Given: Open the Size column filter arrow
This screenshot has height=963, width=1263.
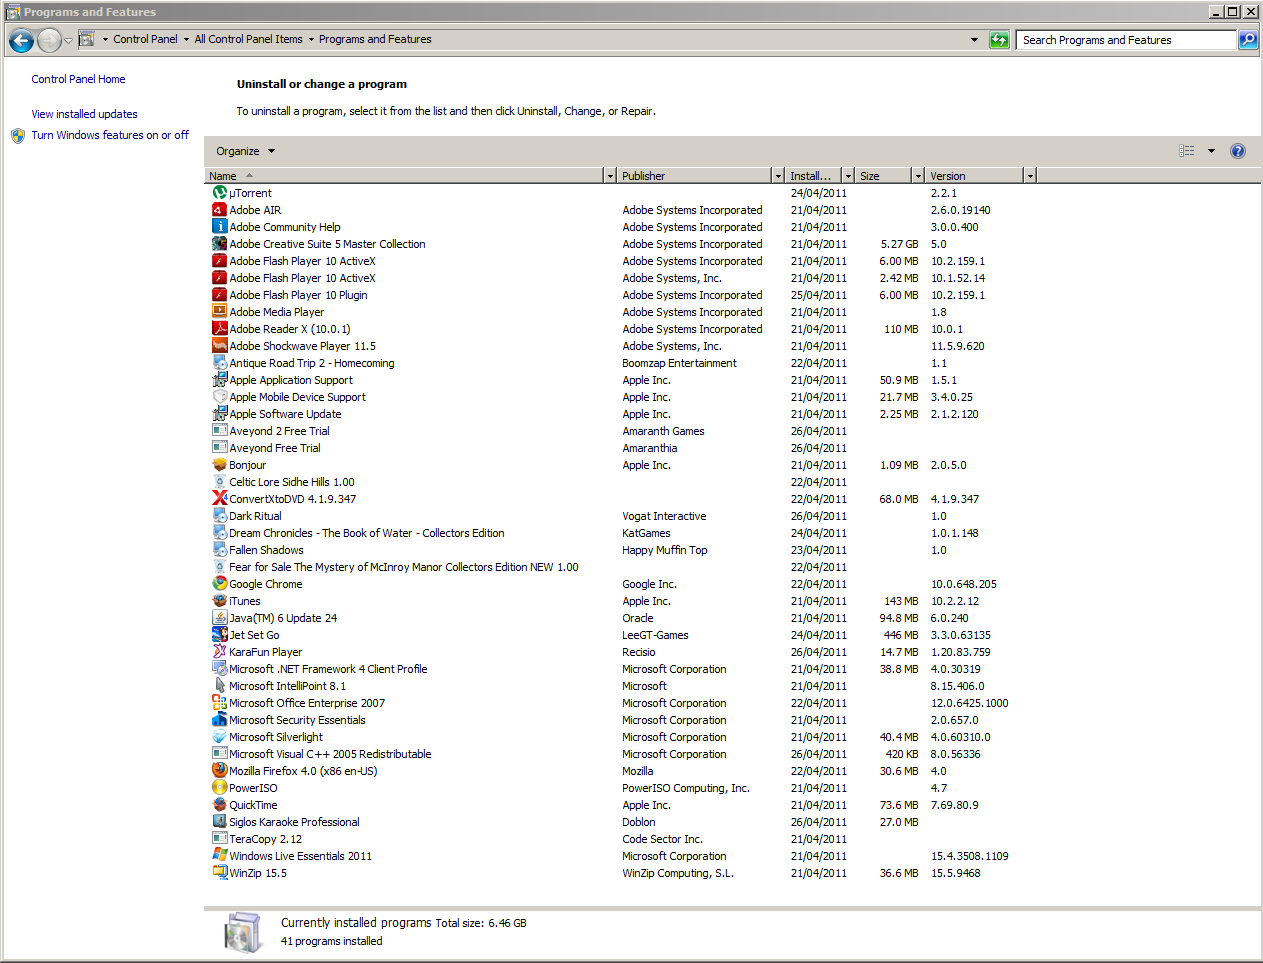Looking at the screenshot, I should [918, 176].
